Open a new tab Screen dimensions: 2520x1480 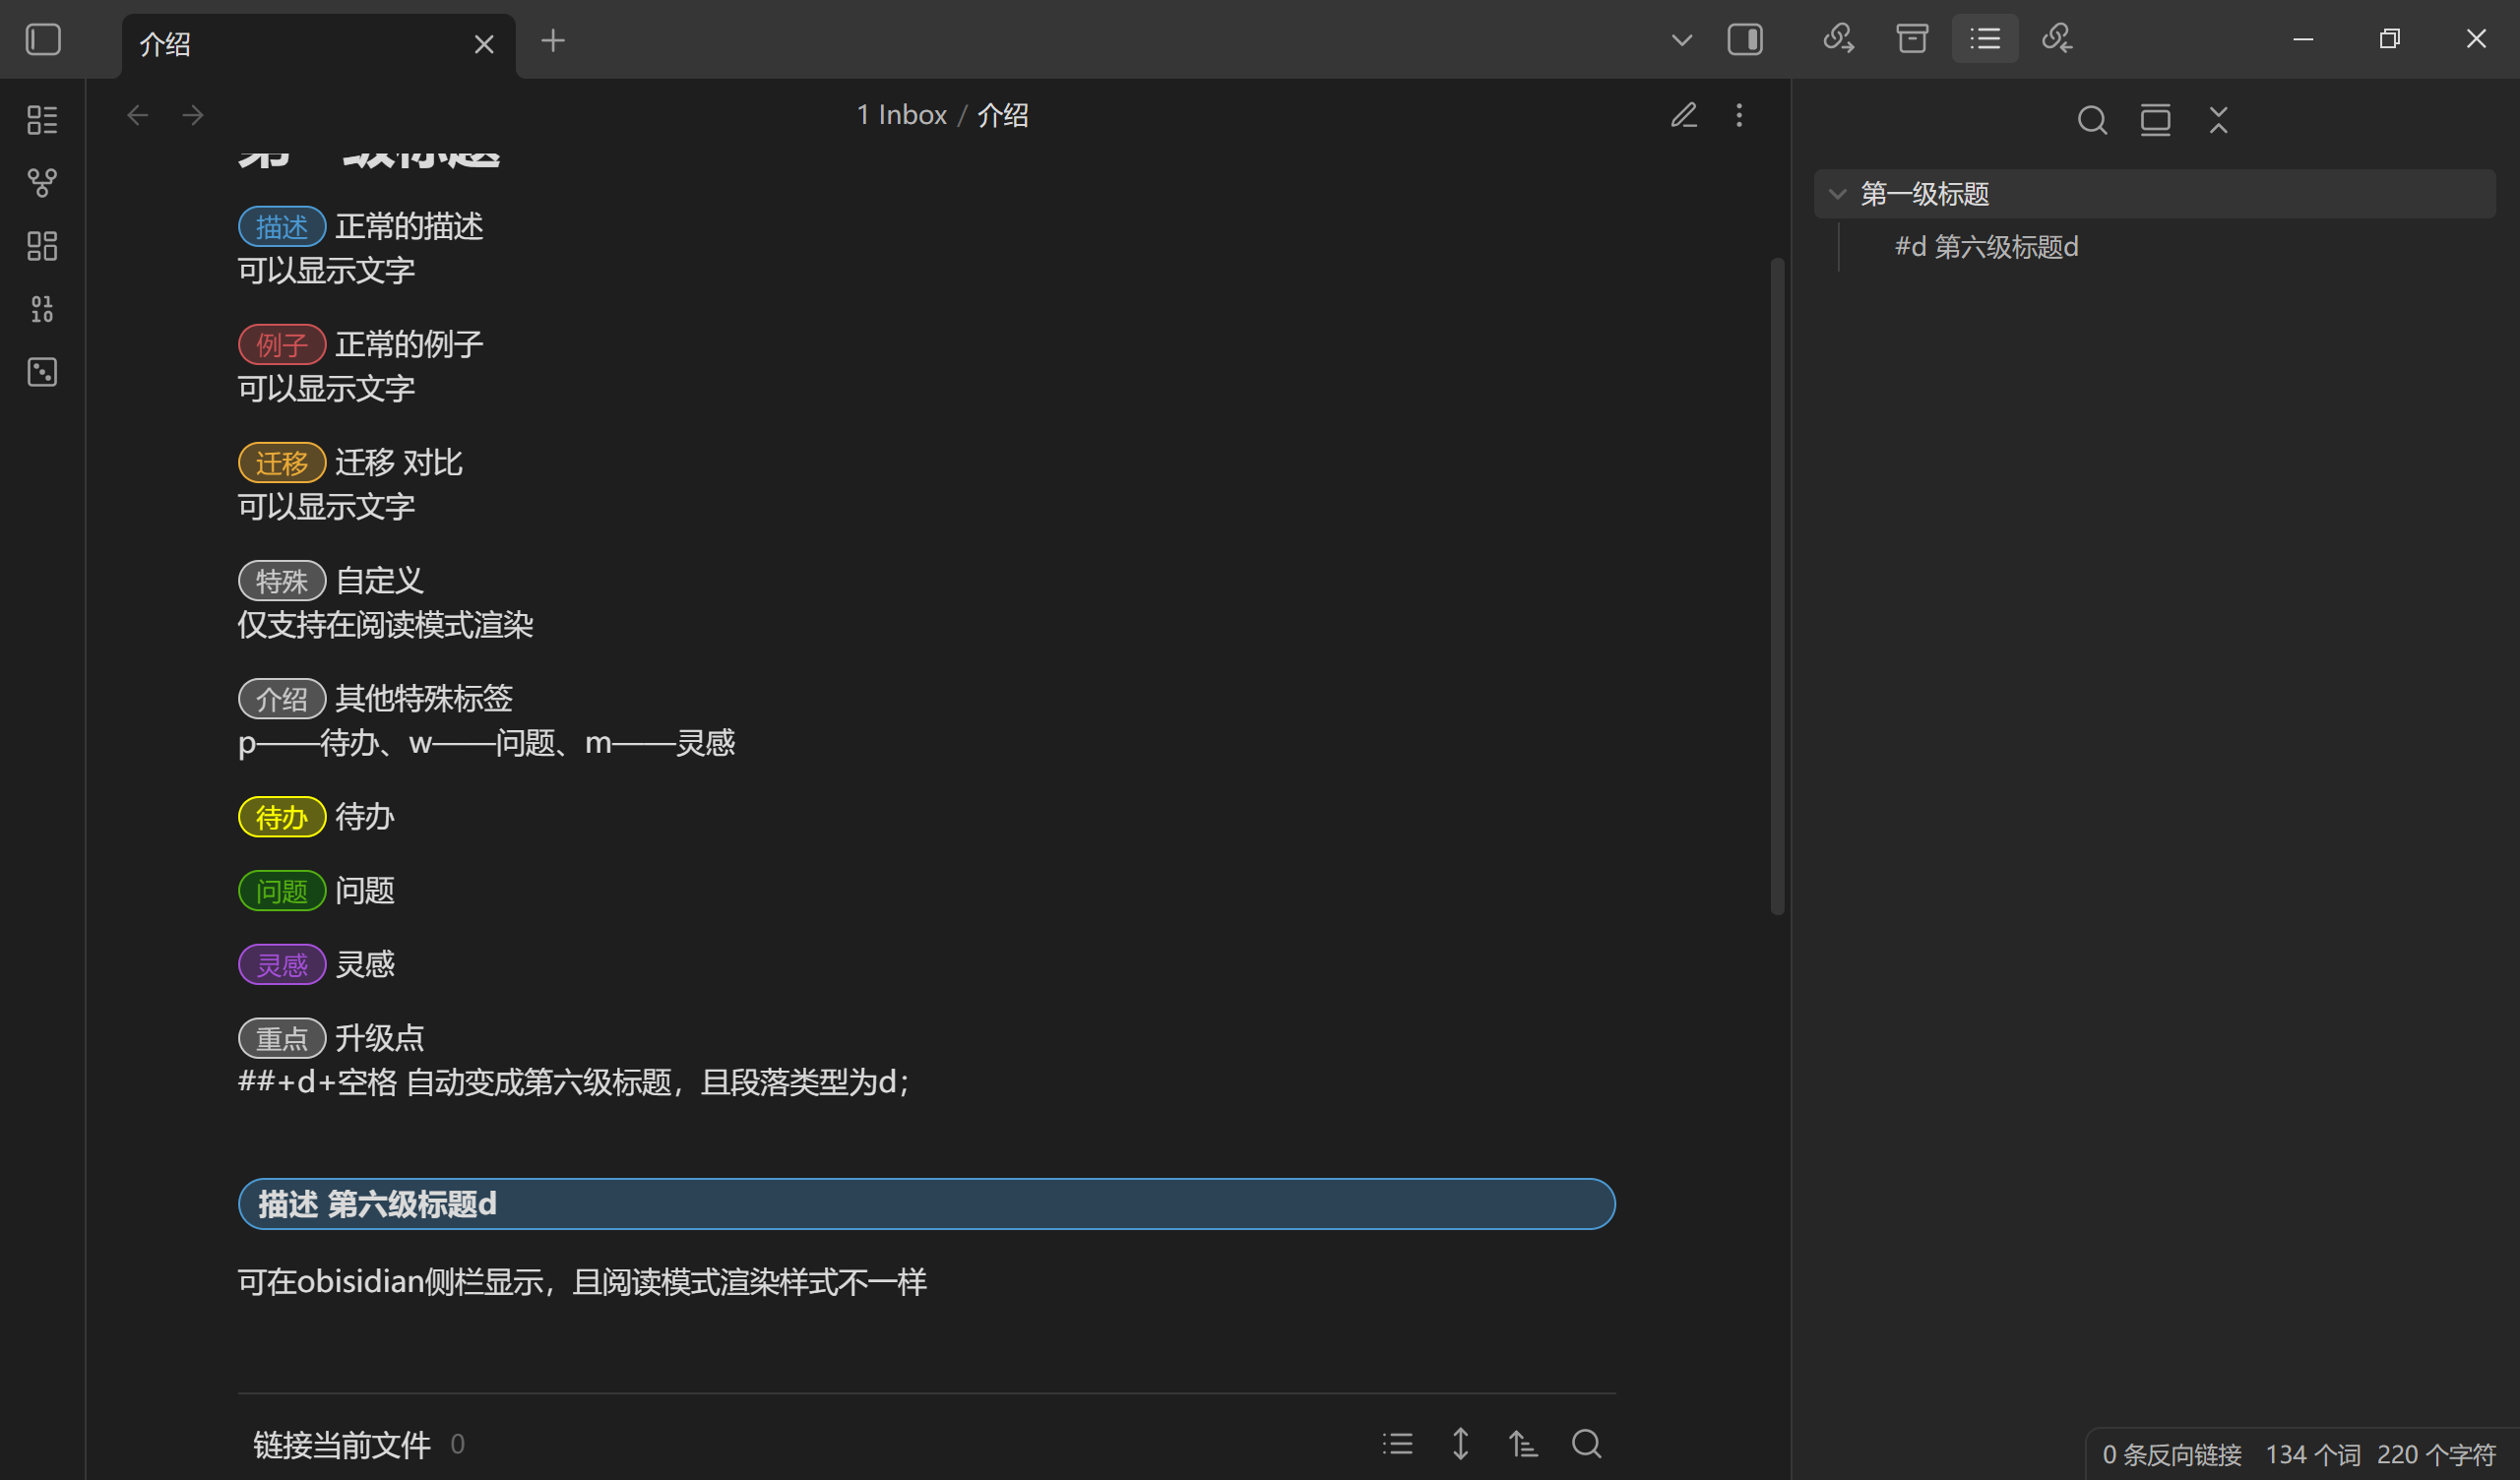pos(553,41)
